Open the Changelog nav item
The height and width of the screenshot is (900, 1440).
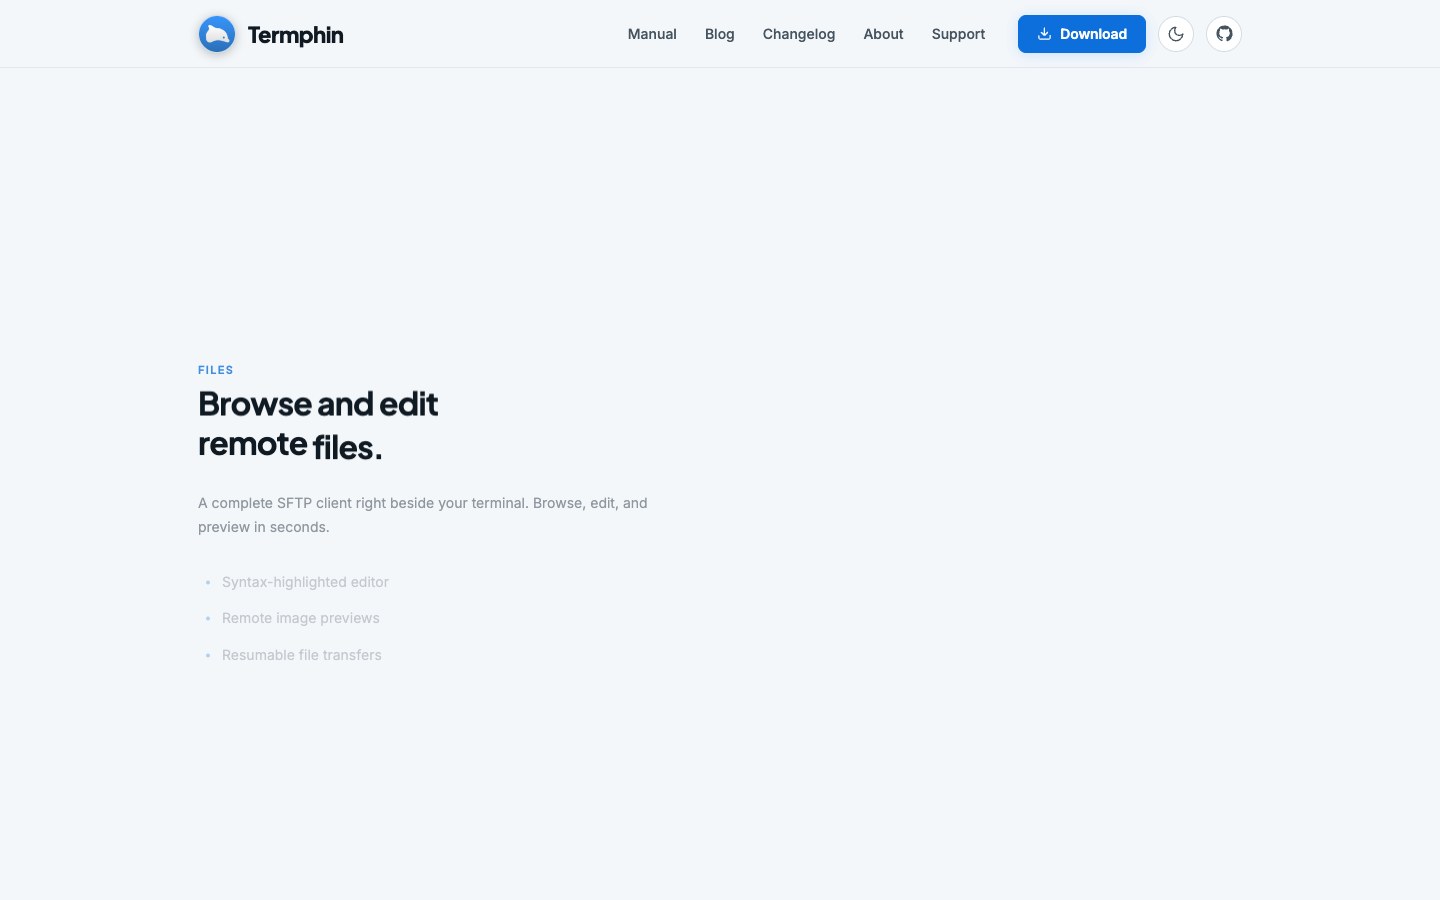pyautogui.click(x=799, y=34)
